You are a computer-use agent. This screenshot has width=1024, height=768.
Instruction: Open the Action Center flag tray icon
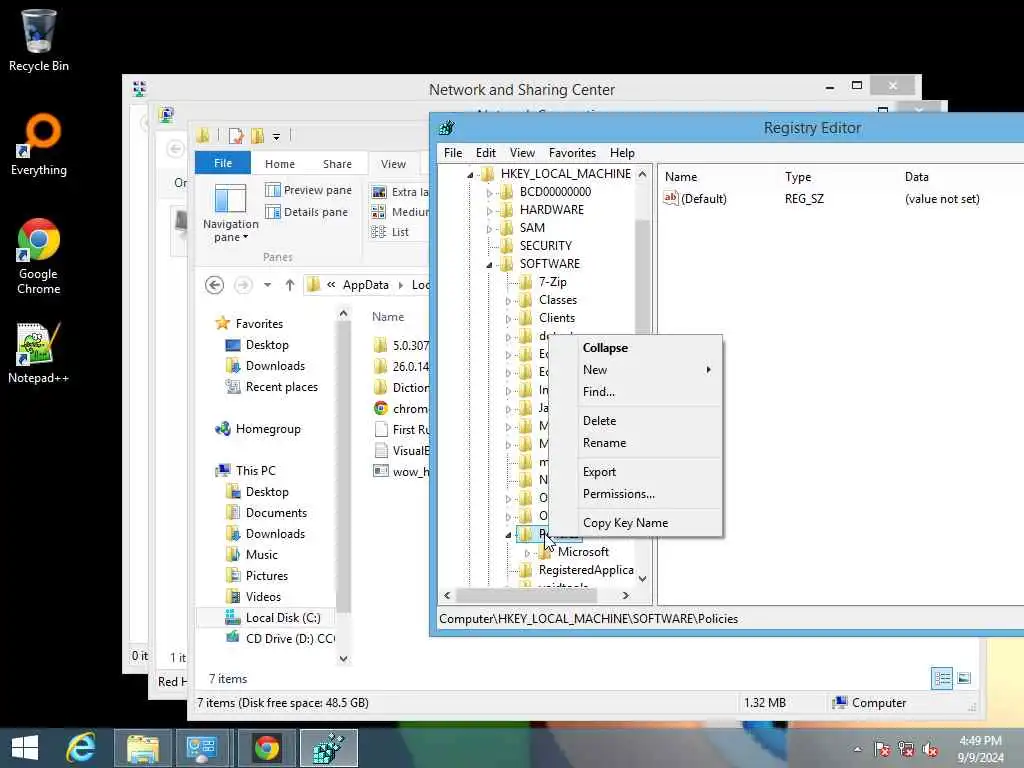[882, 749]
